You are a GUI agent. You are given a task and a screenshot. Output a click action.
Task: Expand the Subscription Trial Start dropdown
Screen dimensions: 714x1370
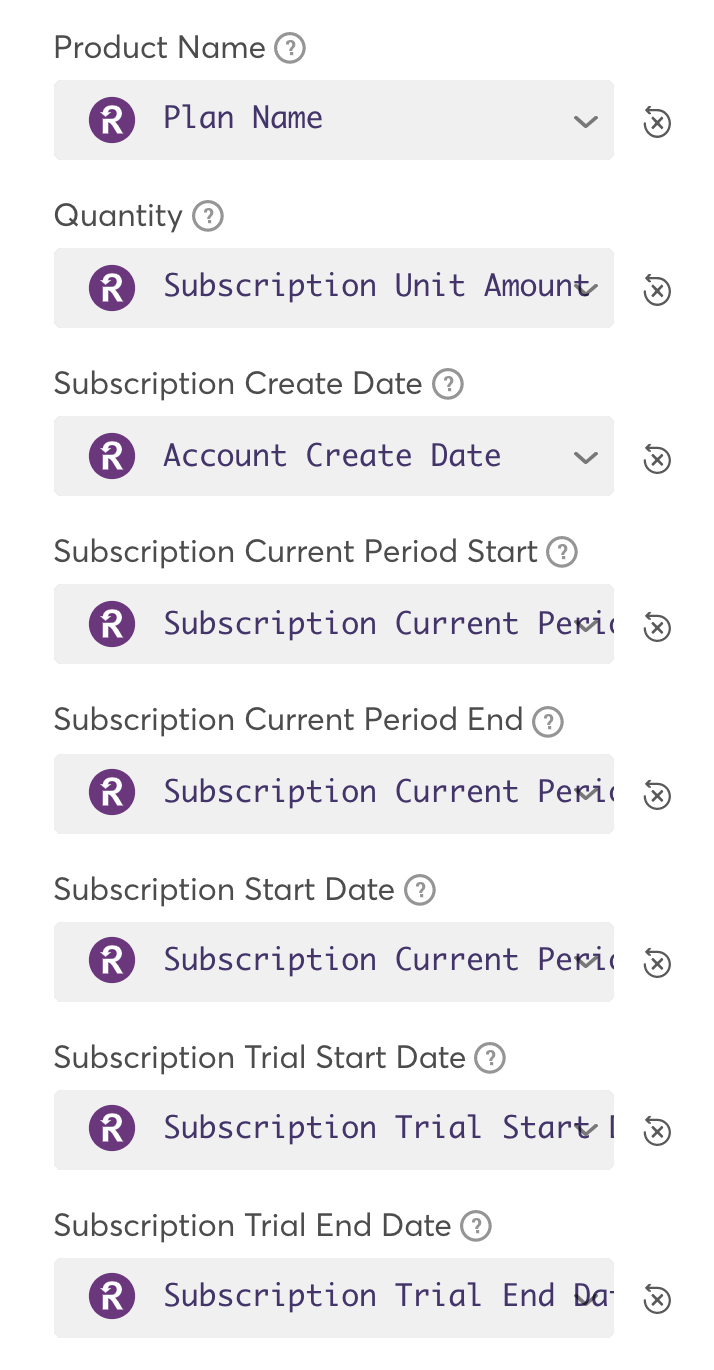[x=587, y=1129]
